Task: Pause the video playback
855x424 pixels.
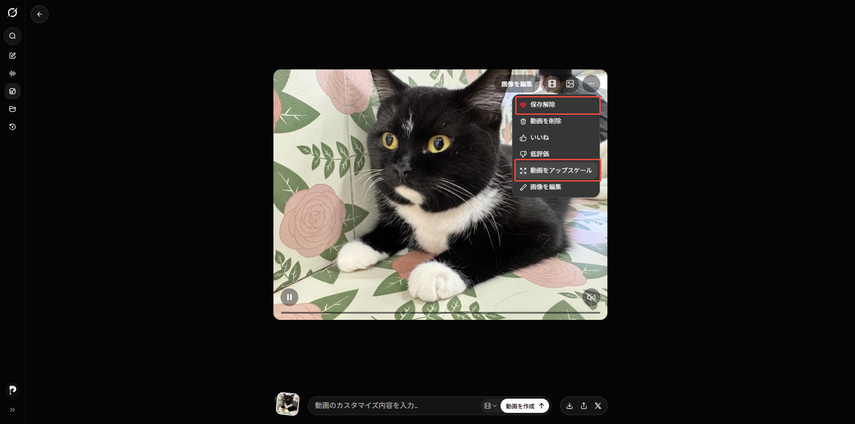Action: (x=290, y=297)
